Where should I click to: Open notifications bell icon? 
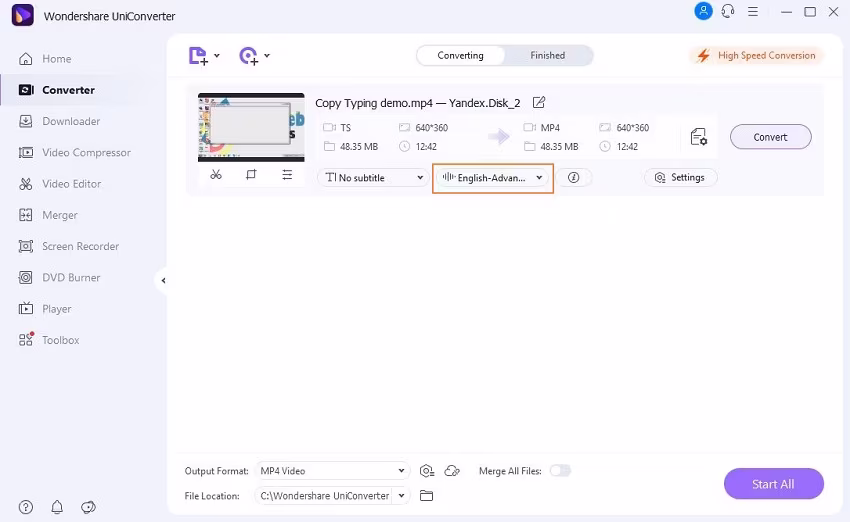tap(57, 507)
